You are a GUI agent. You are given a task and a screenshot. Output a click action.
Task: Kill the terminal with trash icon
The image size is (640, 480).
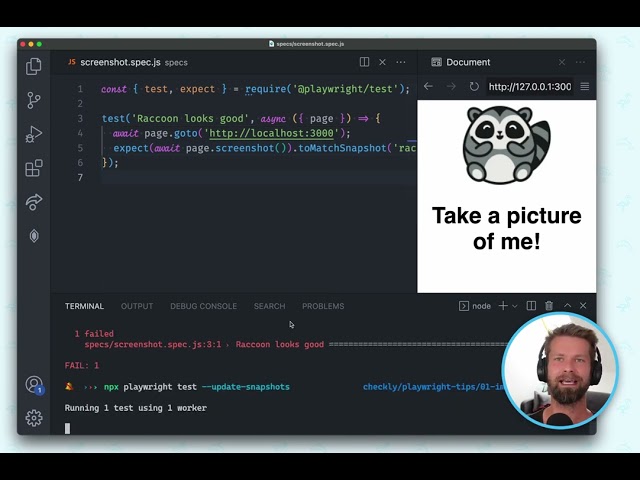click(549, 306)
